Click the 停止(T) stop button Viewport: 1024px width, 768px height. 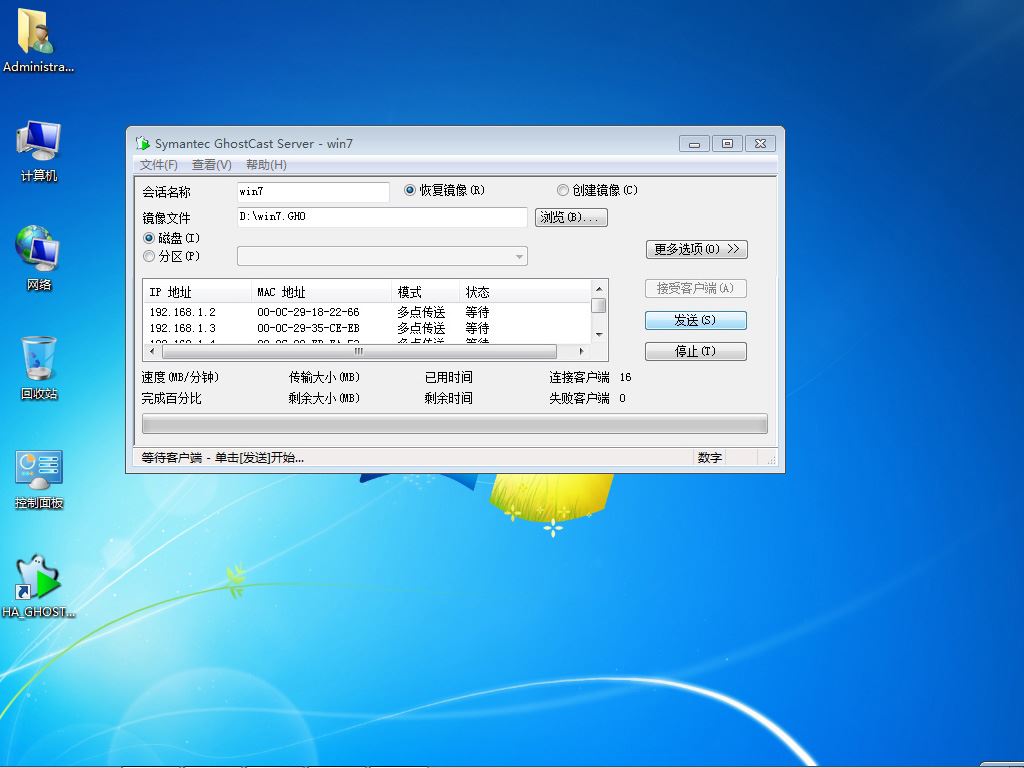696,351
